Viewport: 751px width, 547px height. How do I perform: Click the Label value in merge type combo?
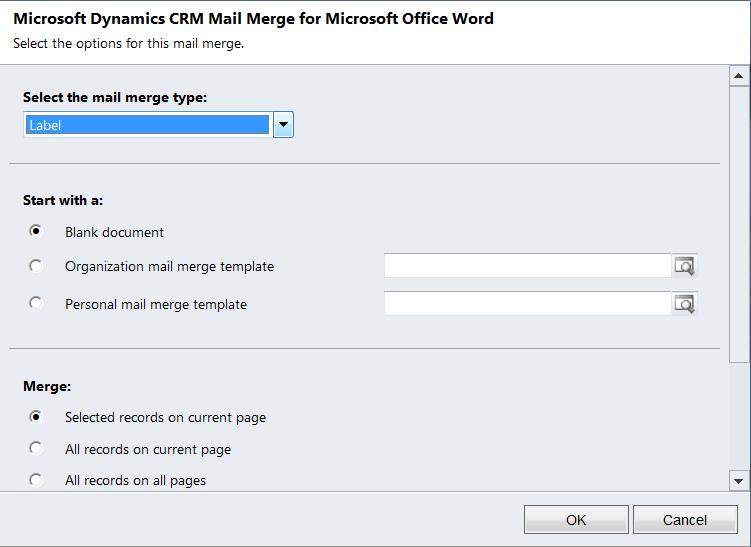pos(147,125)
